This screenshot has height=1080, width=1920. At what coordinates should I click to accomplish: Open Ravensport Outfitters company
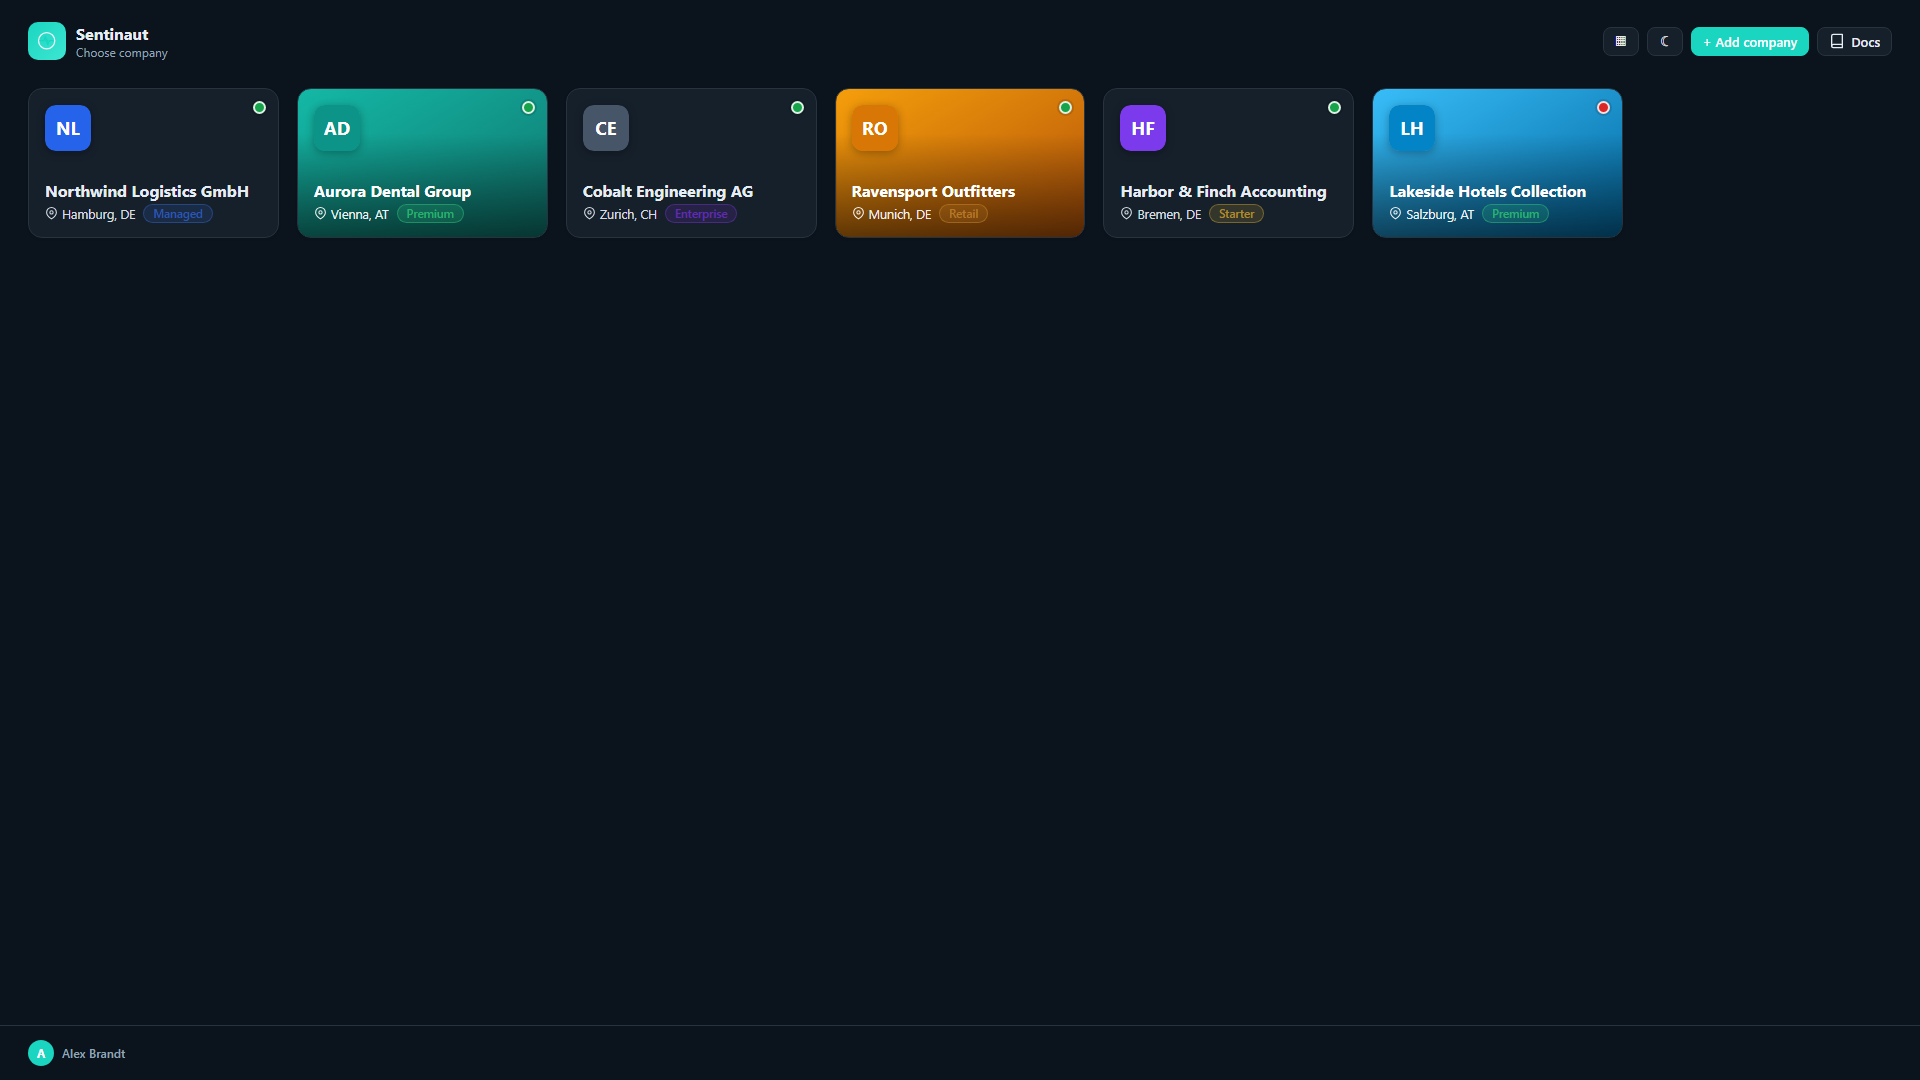[x=960, y=163]
